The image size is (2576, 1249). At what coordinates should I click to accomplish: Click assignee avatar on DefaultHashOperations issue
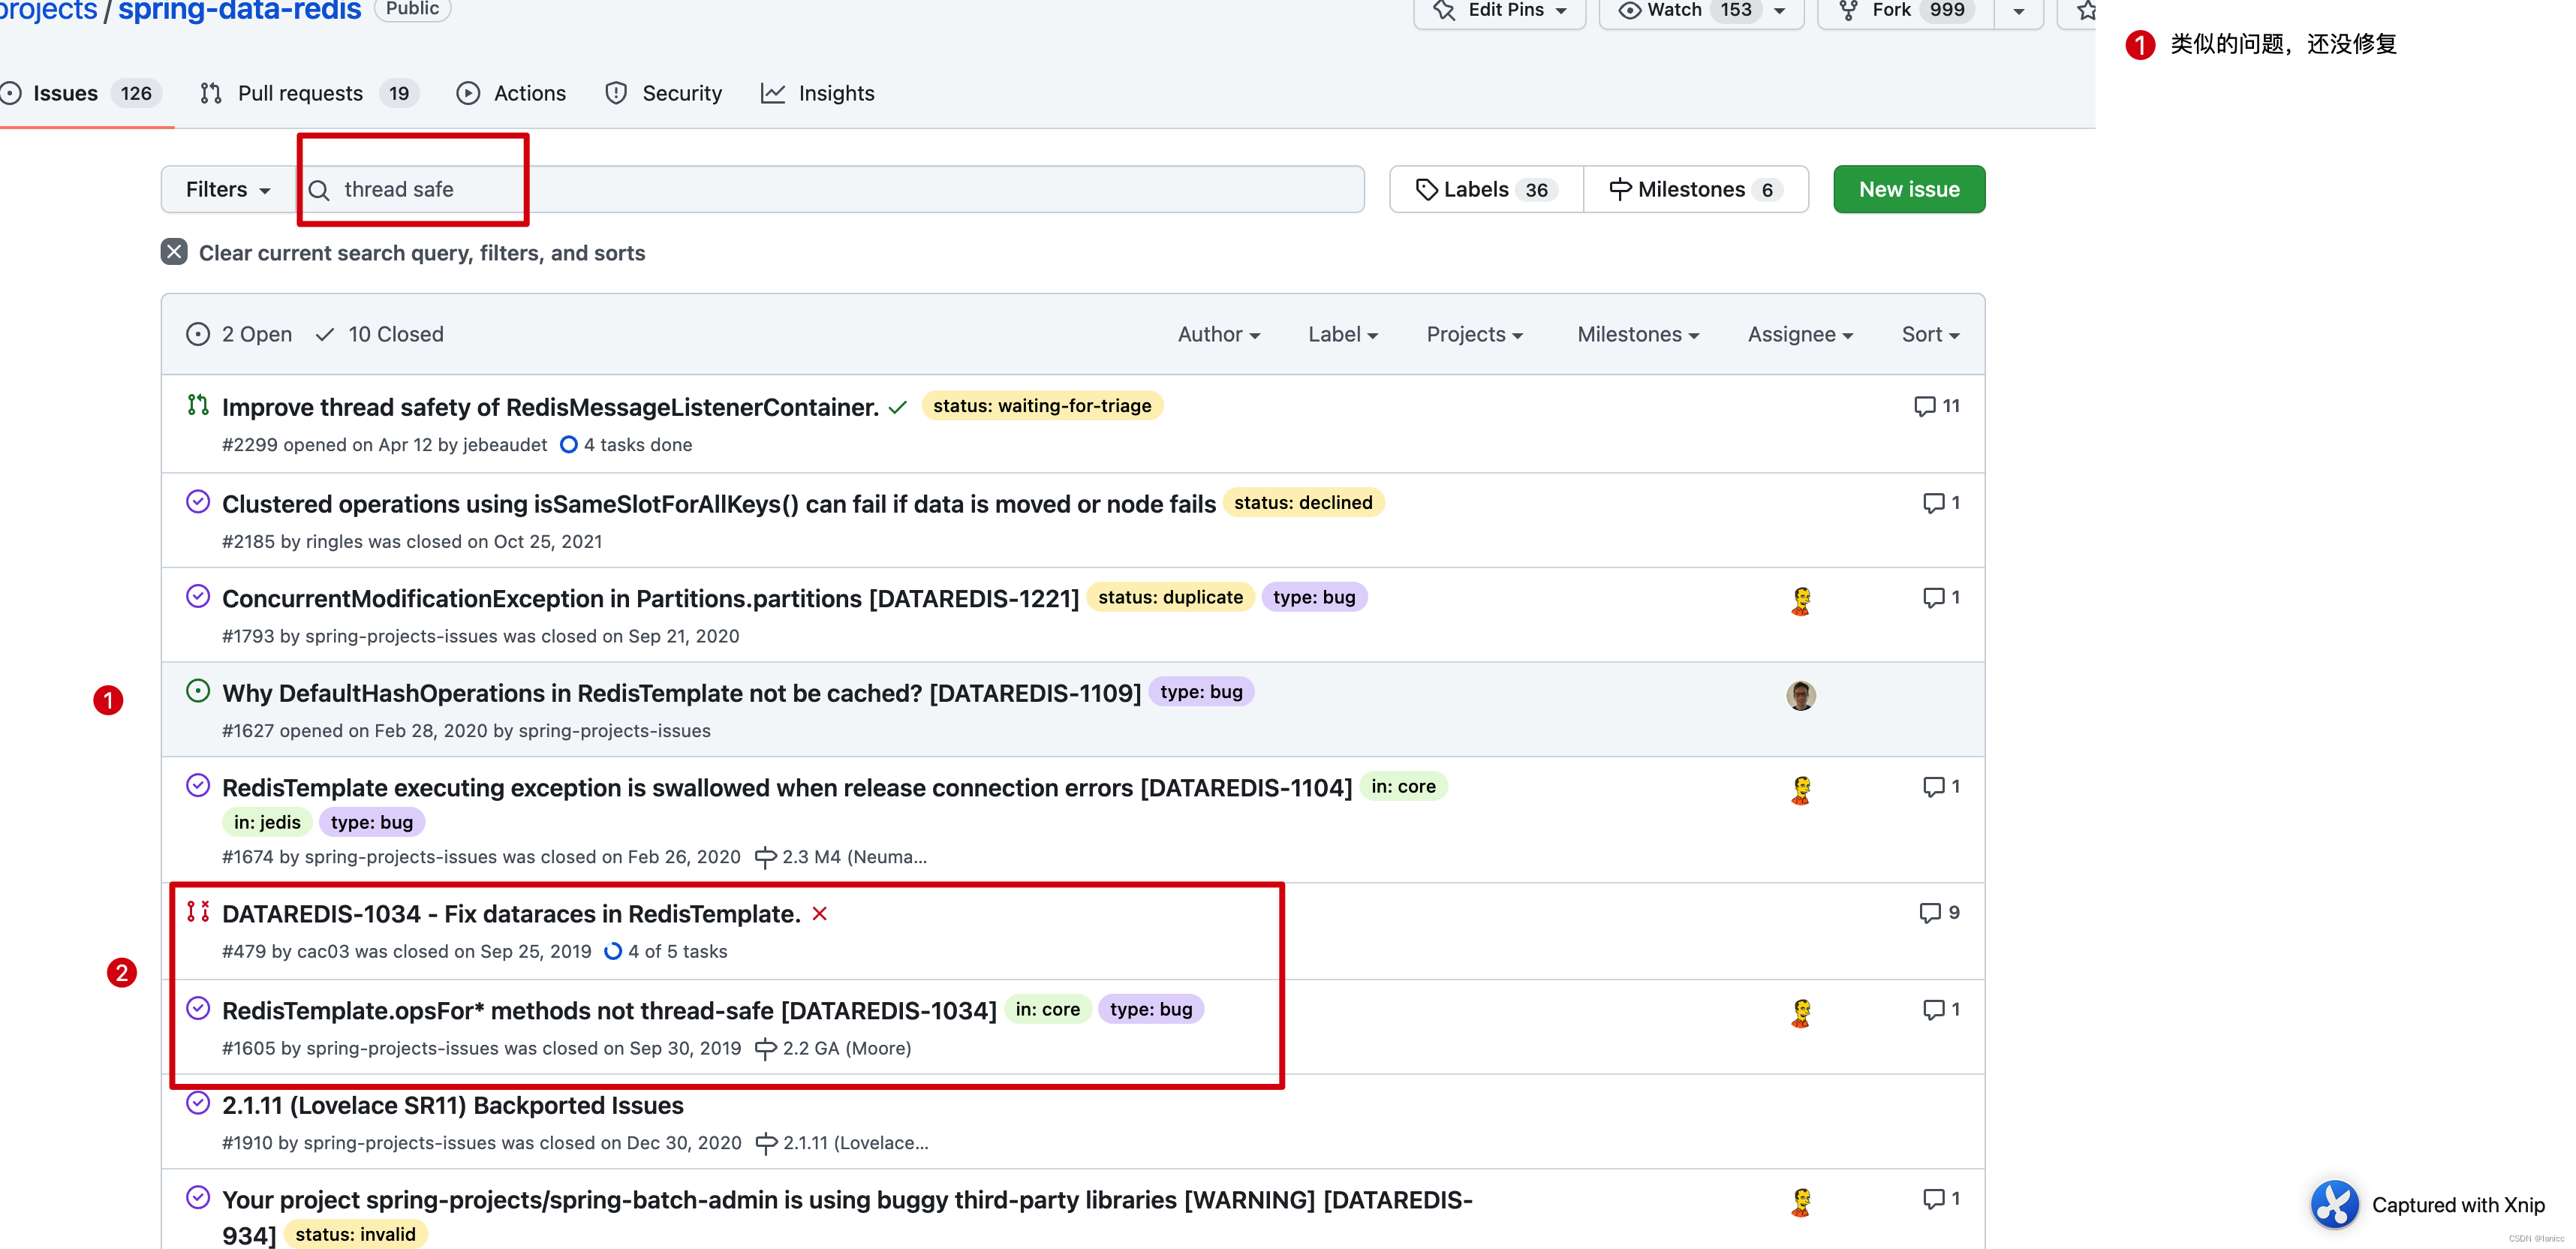(1801, 695)
